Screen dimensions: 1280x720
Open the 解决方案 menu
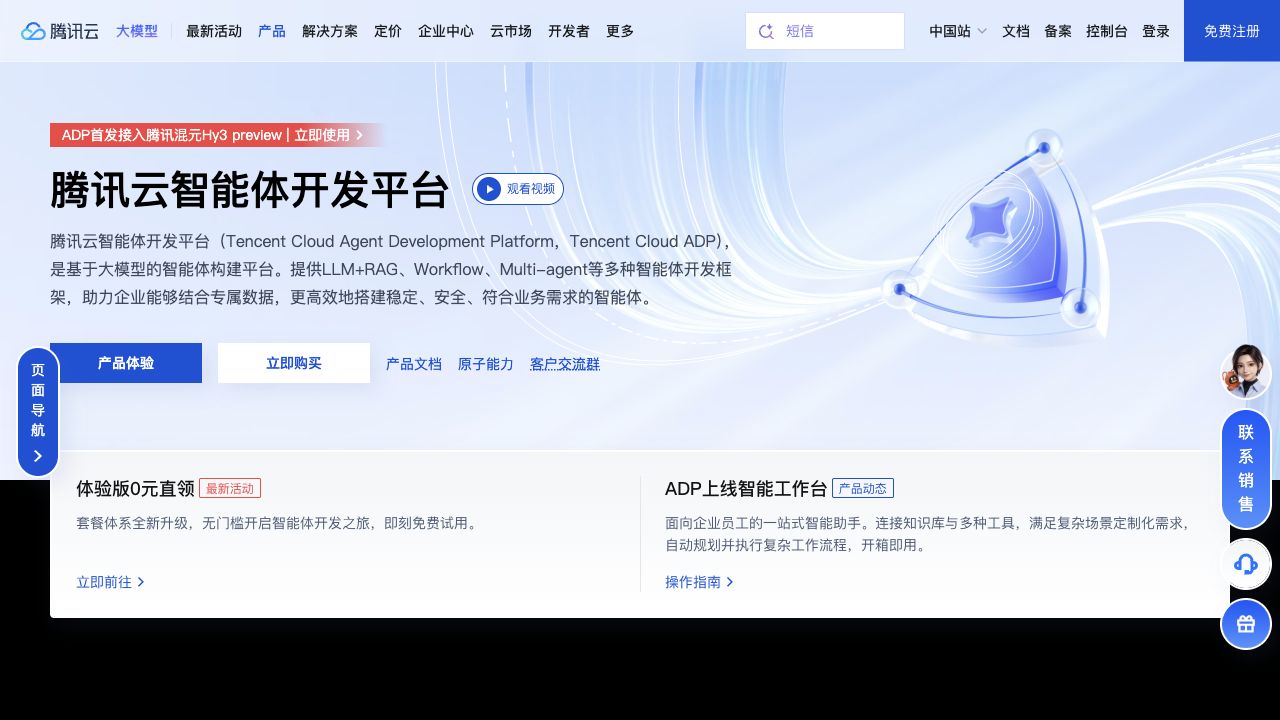[330, 31]
